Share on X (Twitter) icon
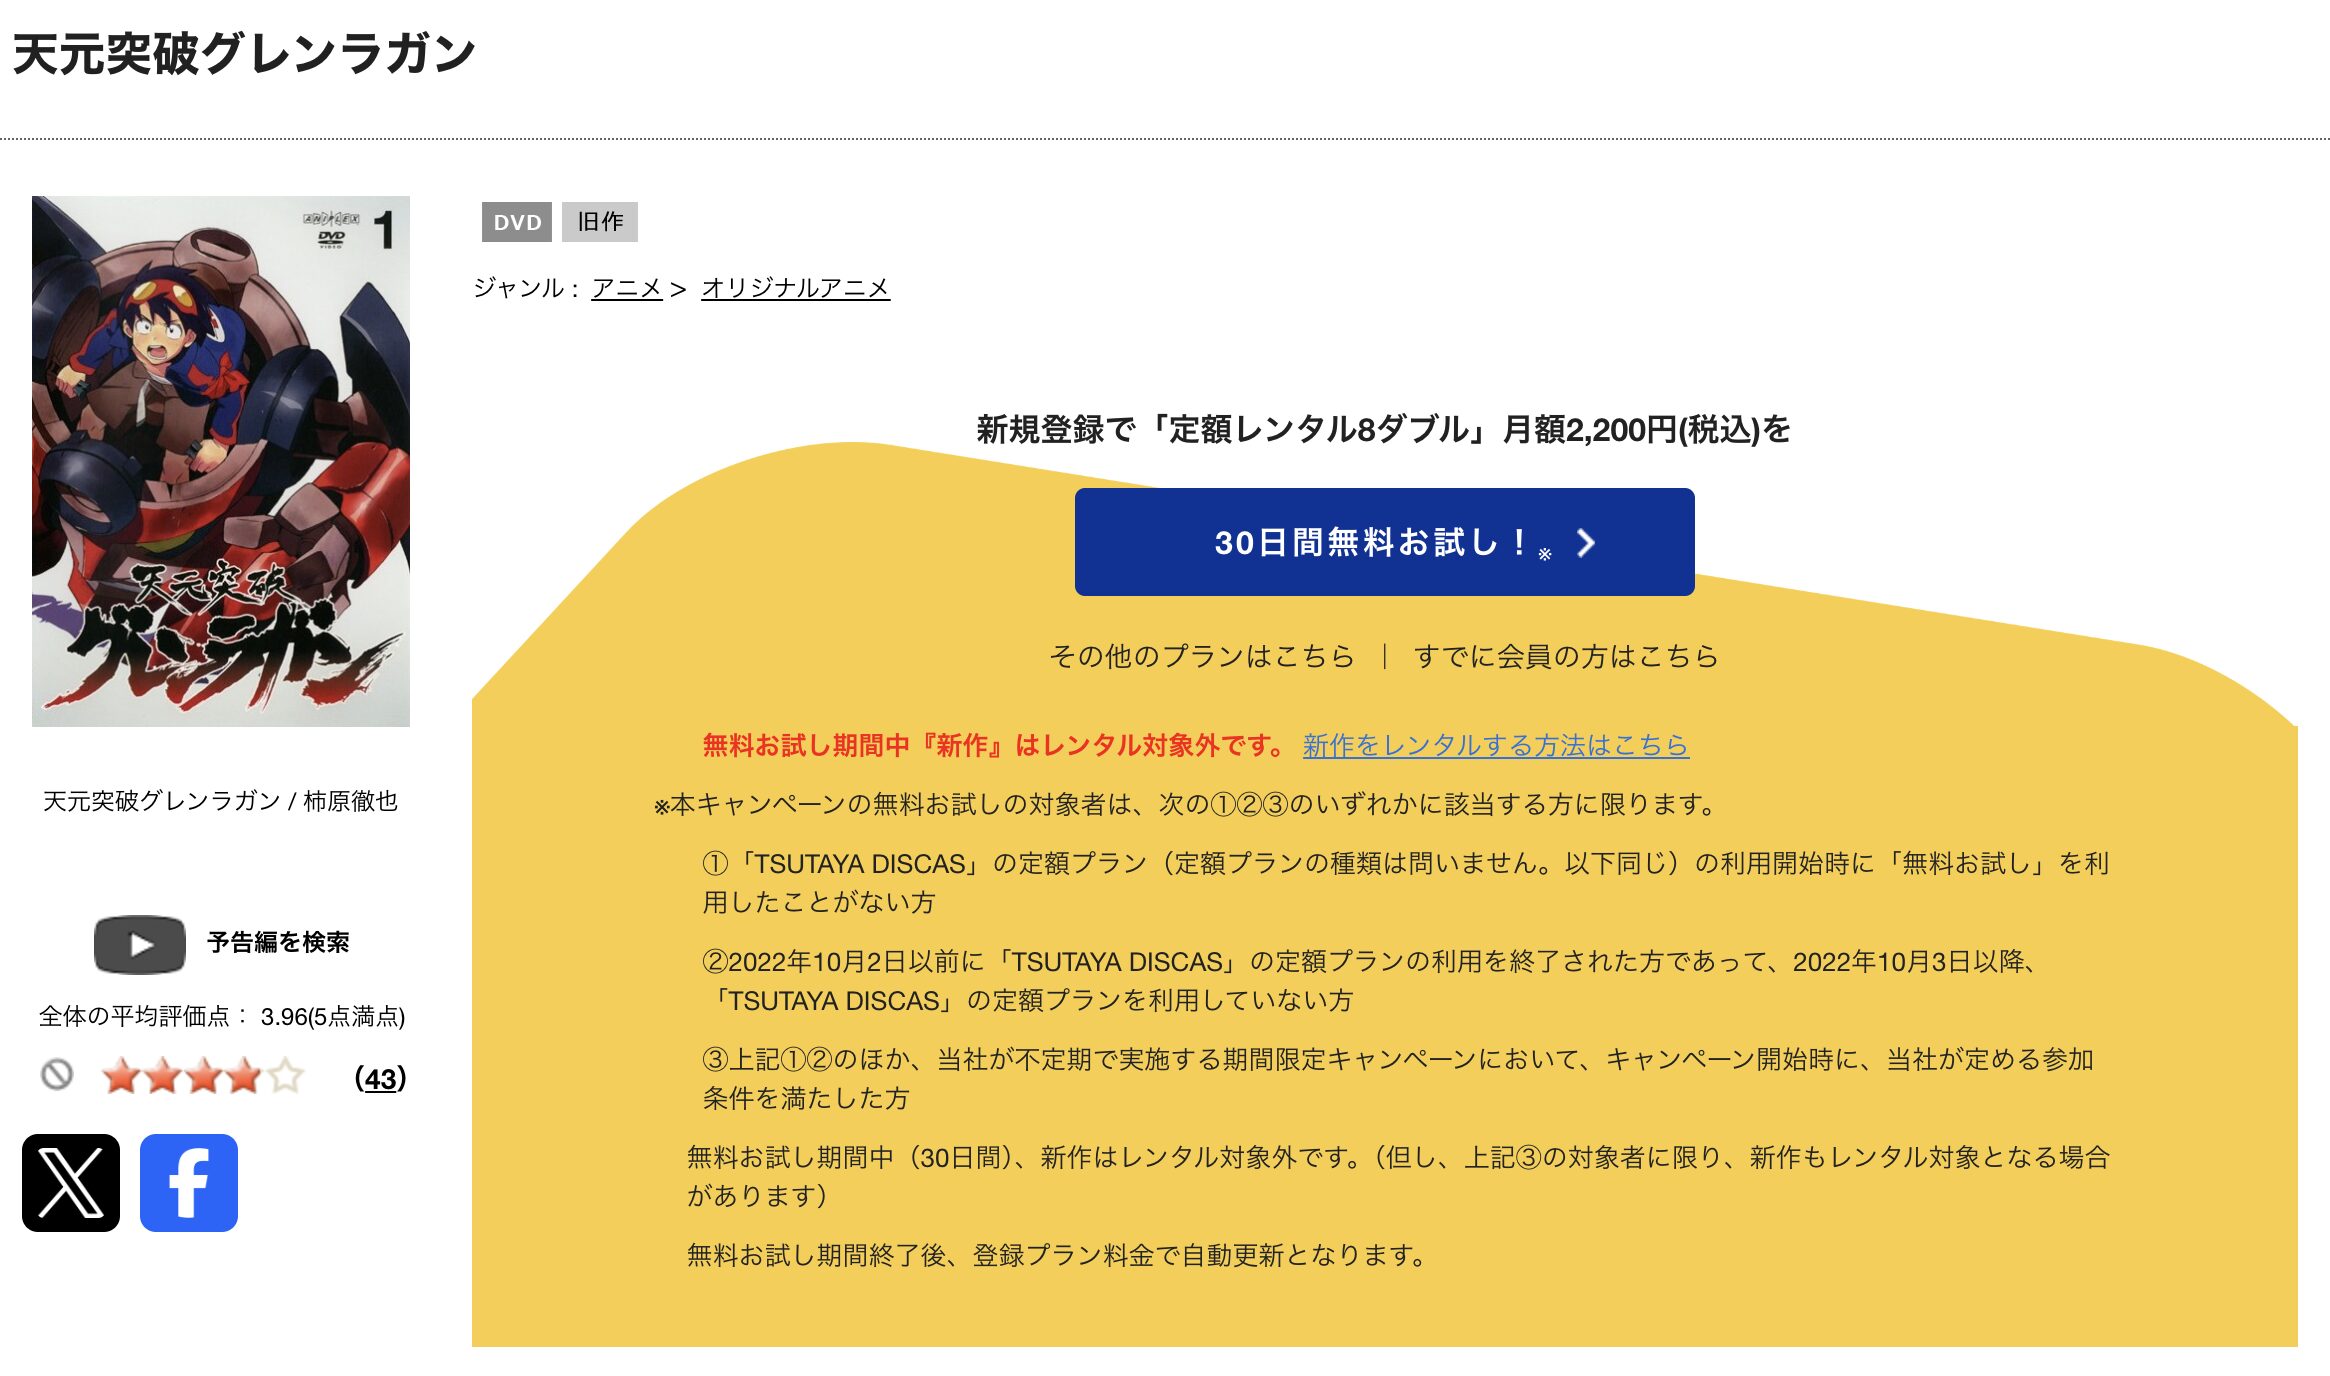This screenshot has height=1376, width=2330. (71, 1183)
